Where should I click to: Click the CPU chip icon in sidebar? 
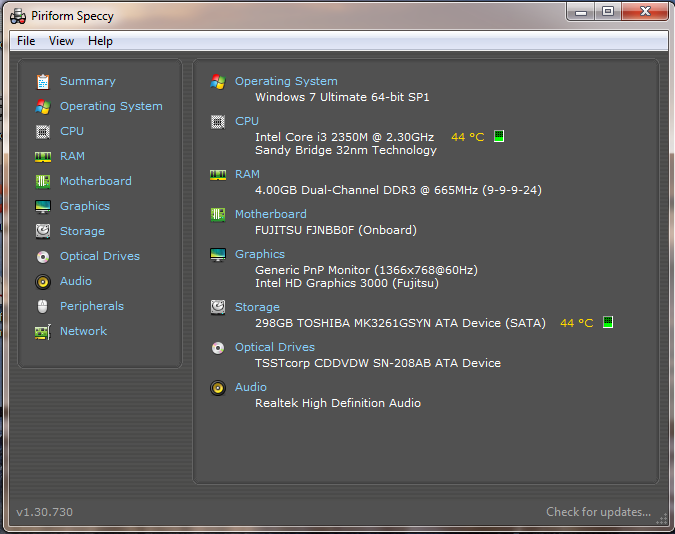pyautogui.click(x=43, y=131)
